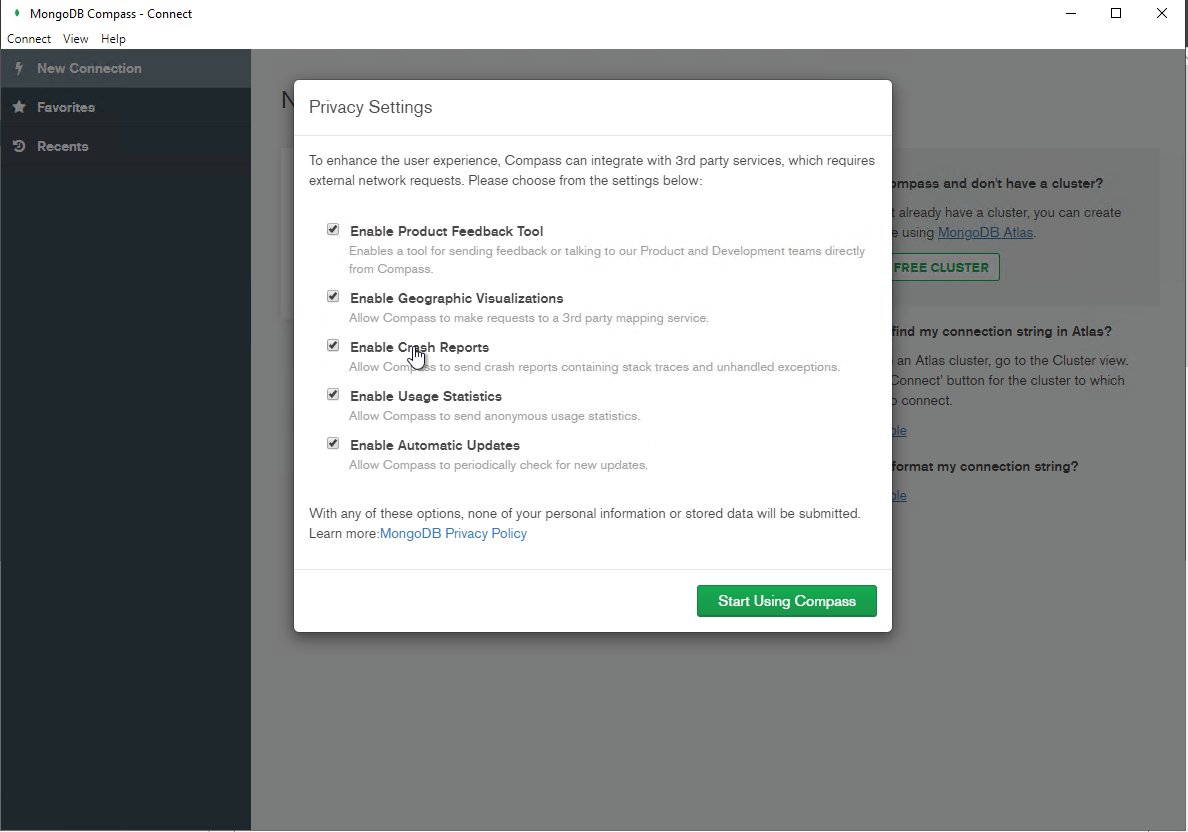Viewport: 1188px width, 832px height.
Task: Open the View menu
Action: point(76,39)
